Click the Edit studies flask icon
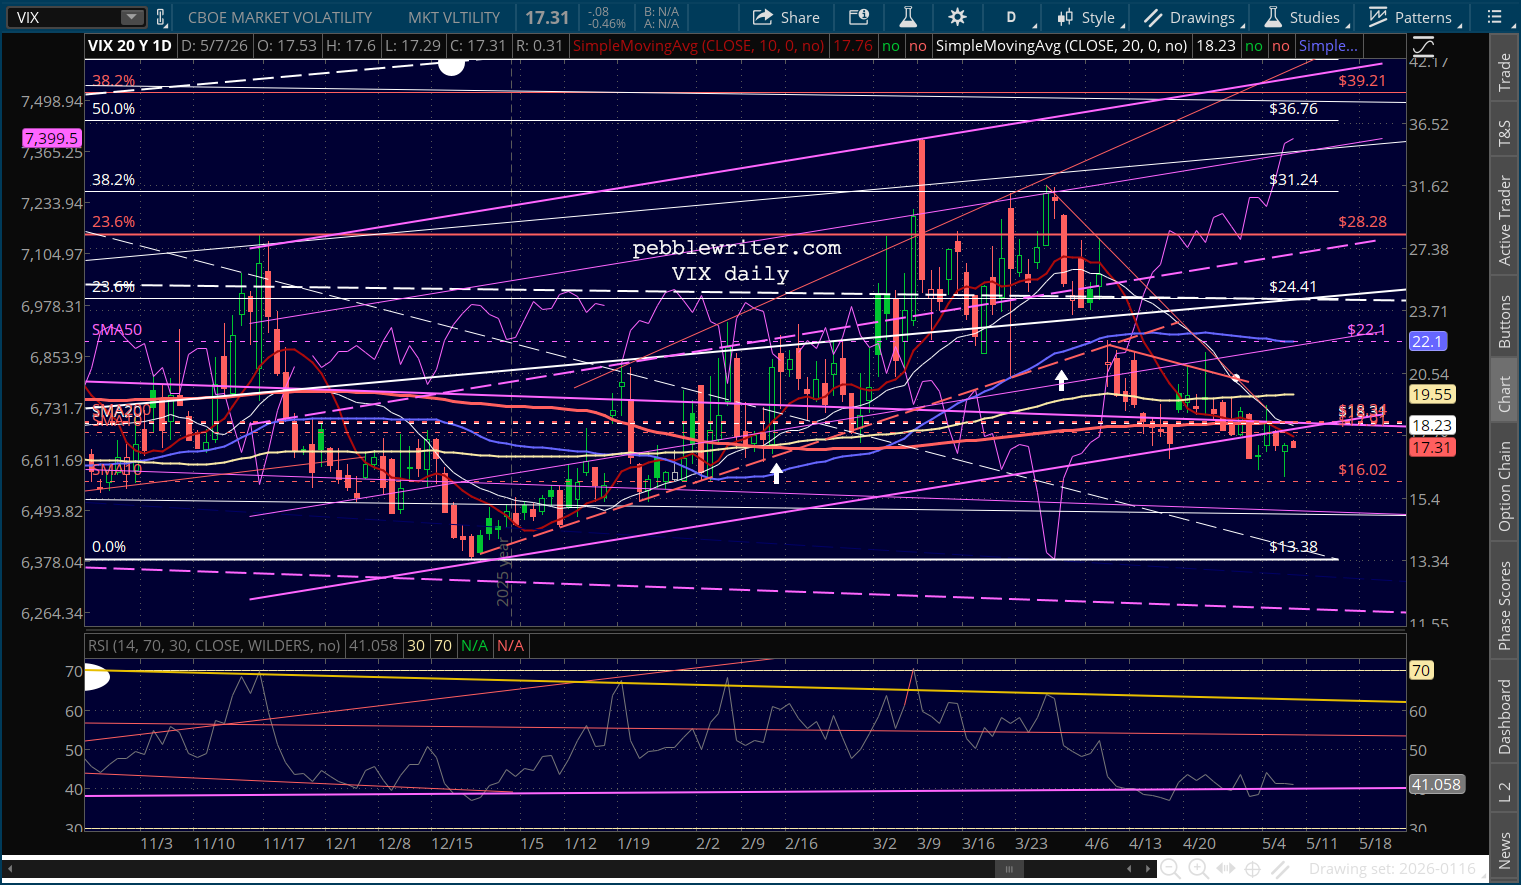This screenshot has height=885, width=1521. [908, 17]
